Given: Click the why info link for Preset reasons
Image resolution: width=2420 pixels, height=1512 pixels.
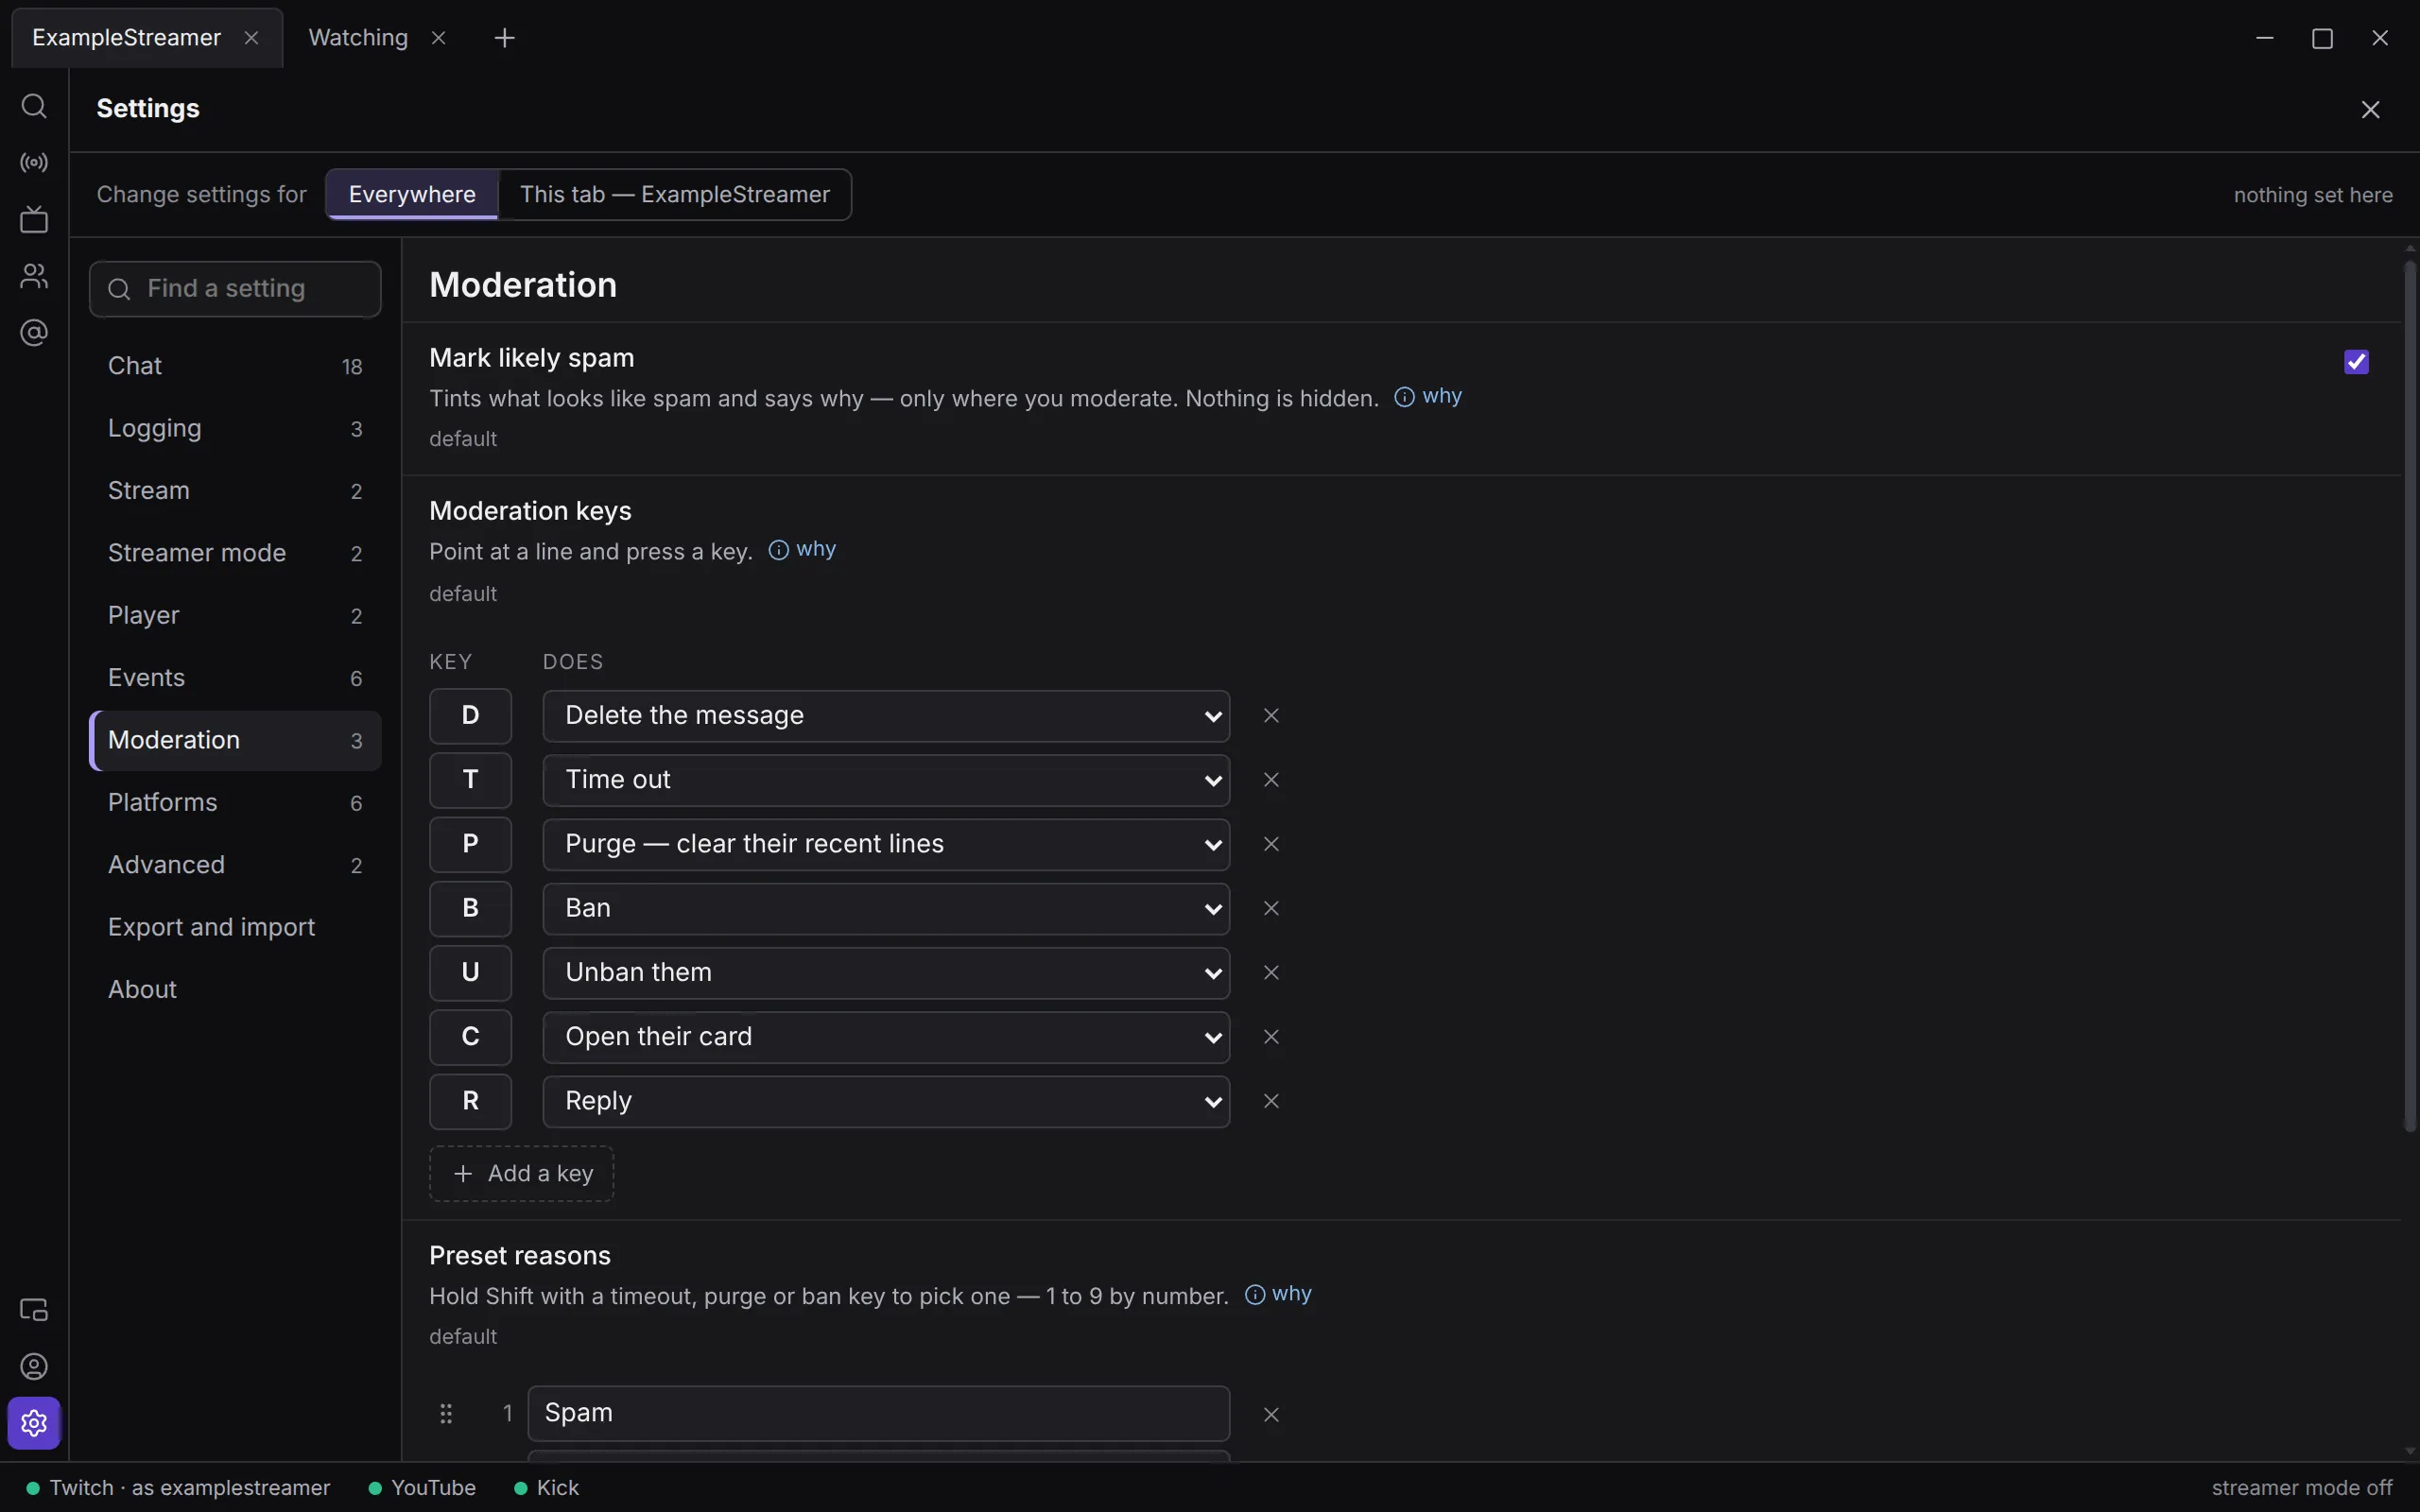Looking at the screenshot, I should [x=1278, y=1294].
